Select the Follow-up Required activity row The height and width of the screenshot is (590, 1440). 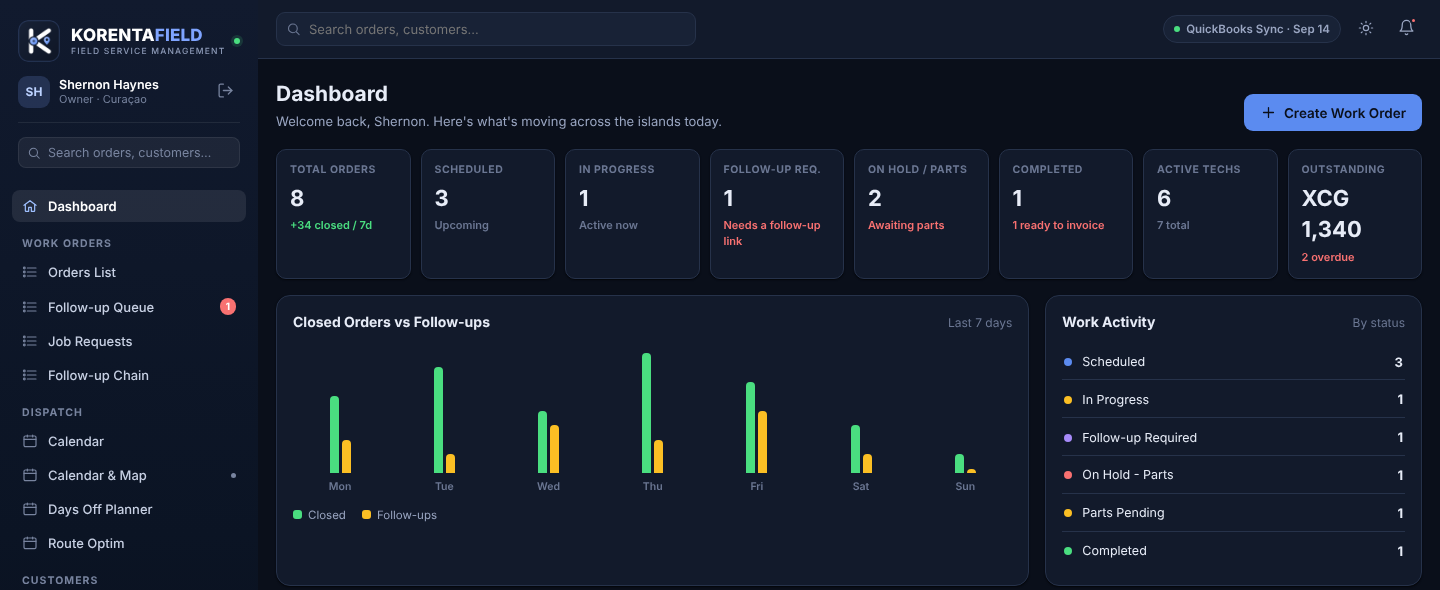1233,437
